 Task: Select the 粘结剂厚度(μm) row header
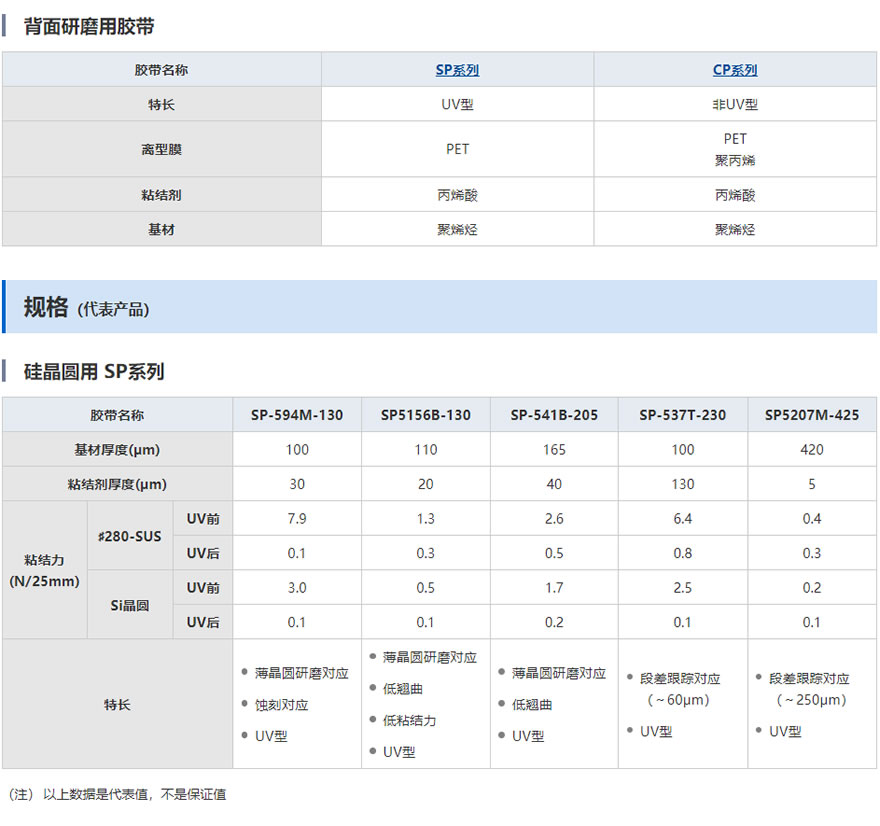coord(117,484)
